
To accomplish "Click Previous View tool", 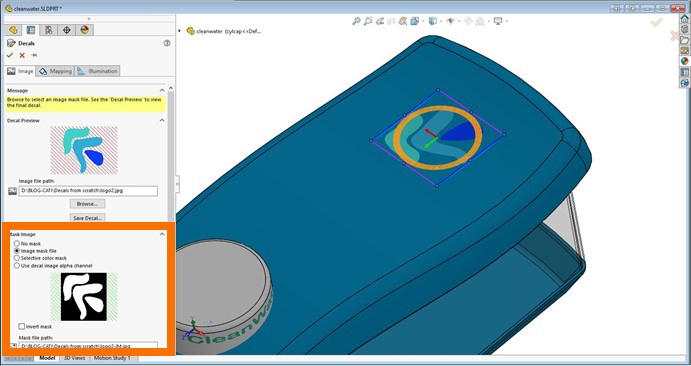I will click(380, 21).
